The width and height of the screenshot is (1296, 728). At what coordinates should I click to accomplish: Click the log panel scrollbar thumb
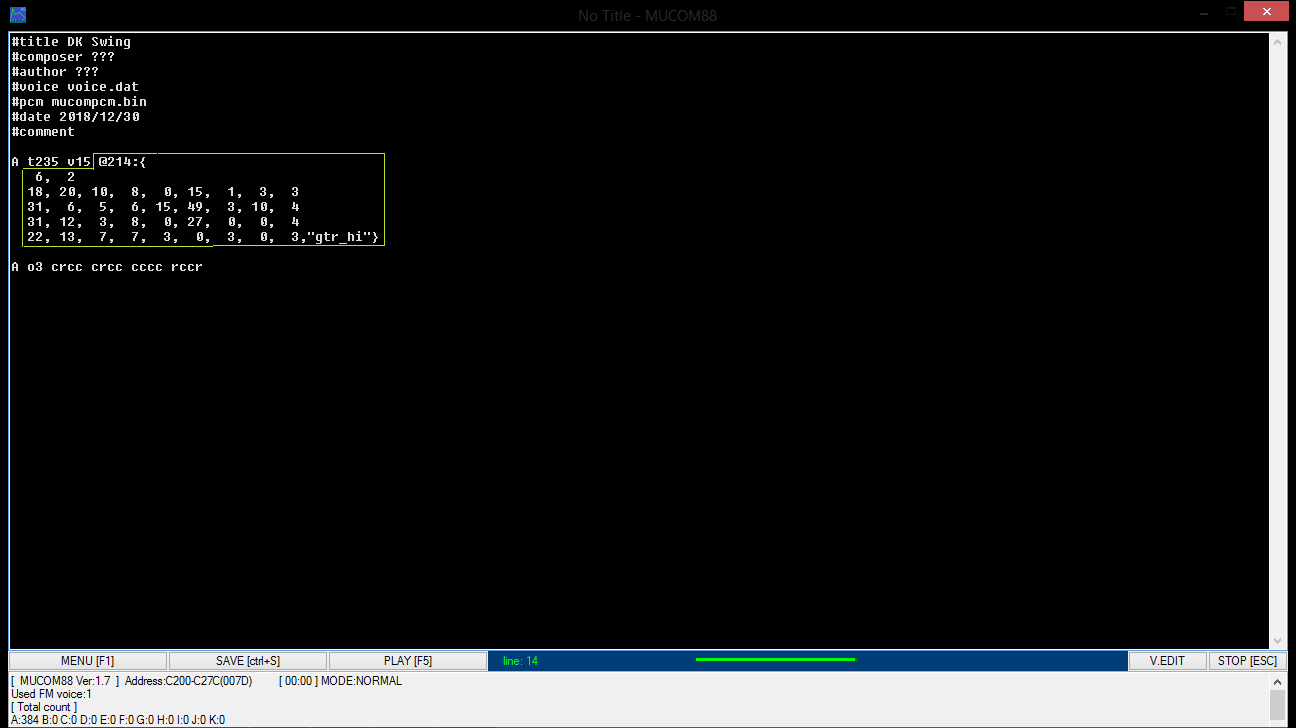[1277, 704]
